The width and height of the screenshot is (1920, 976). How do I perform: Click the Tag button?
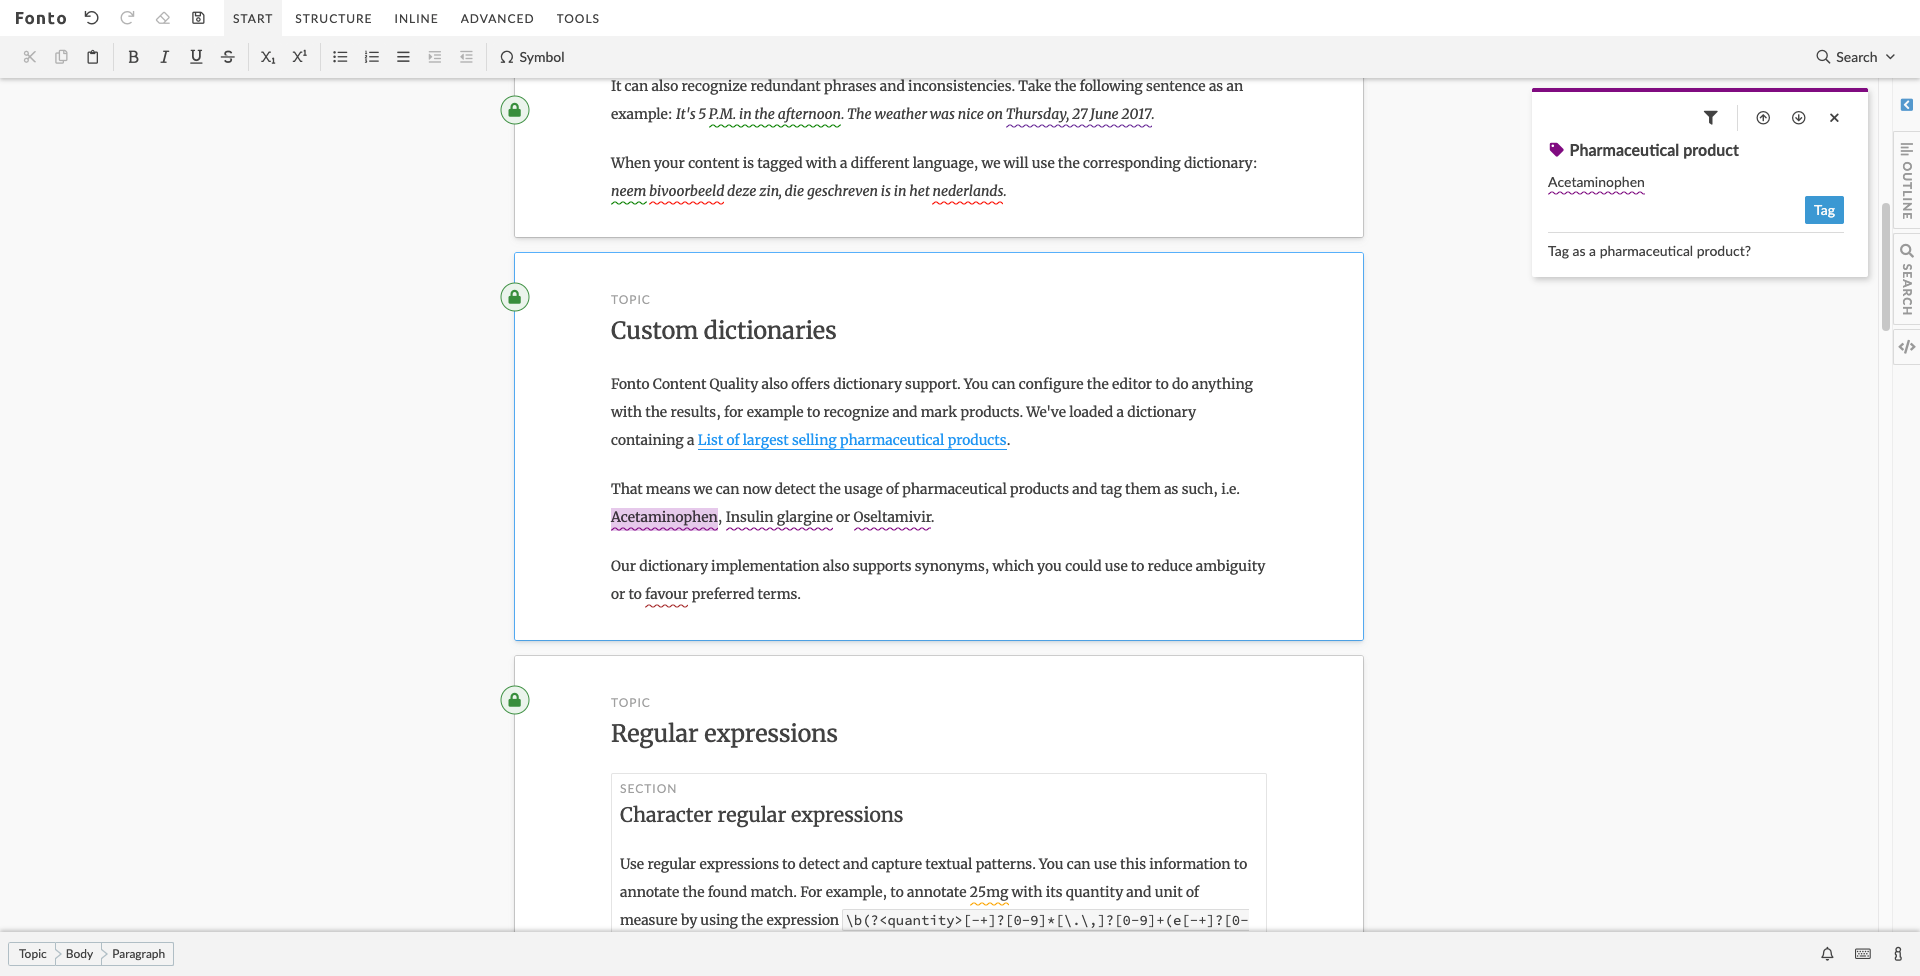coord(1824,210)
